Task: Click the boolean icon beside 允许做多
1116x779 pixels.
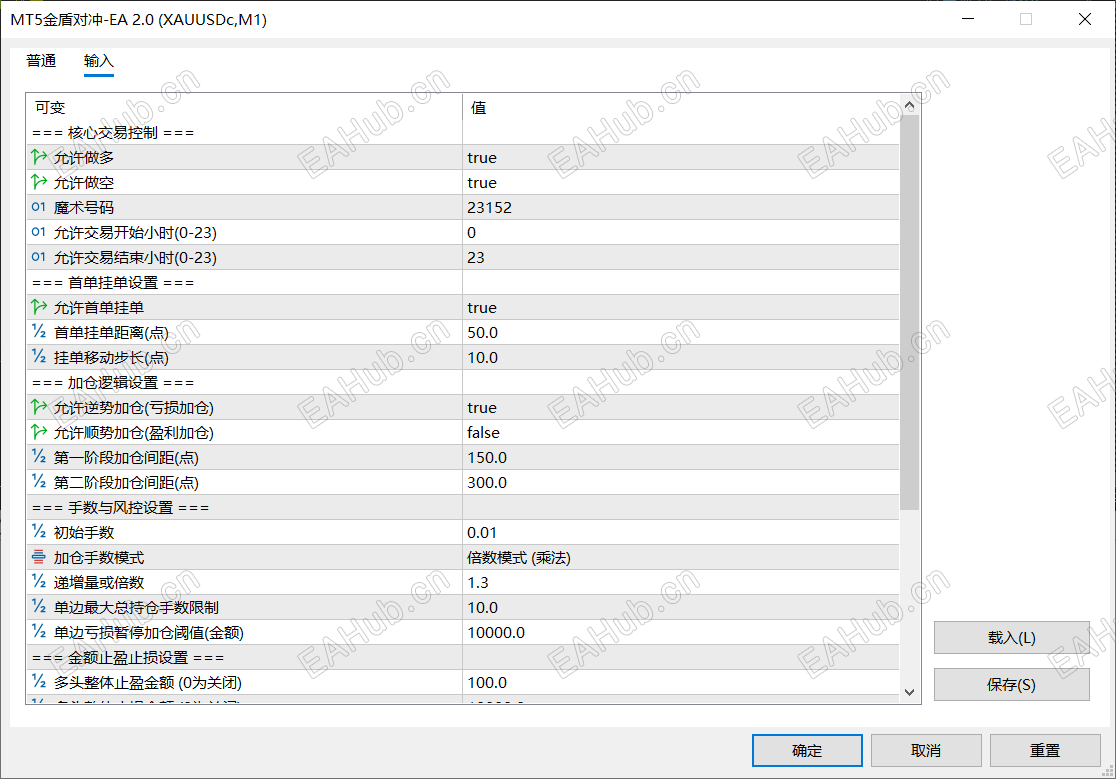Action: point(39,157)
